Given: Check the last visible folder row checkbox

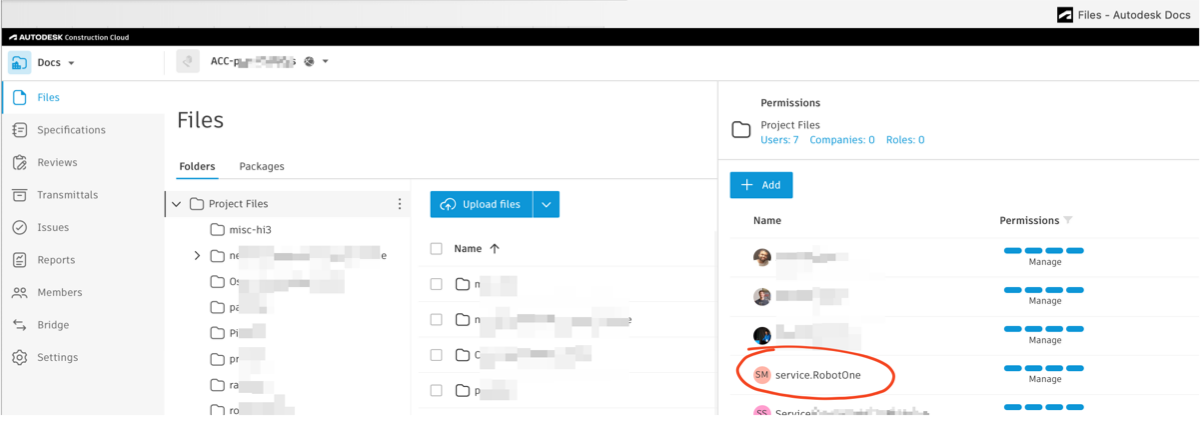Looking at the screenshot, I should coord(436,390).
